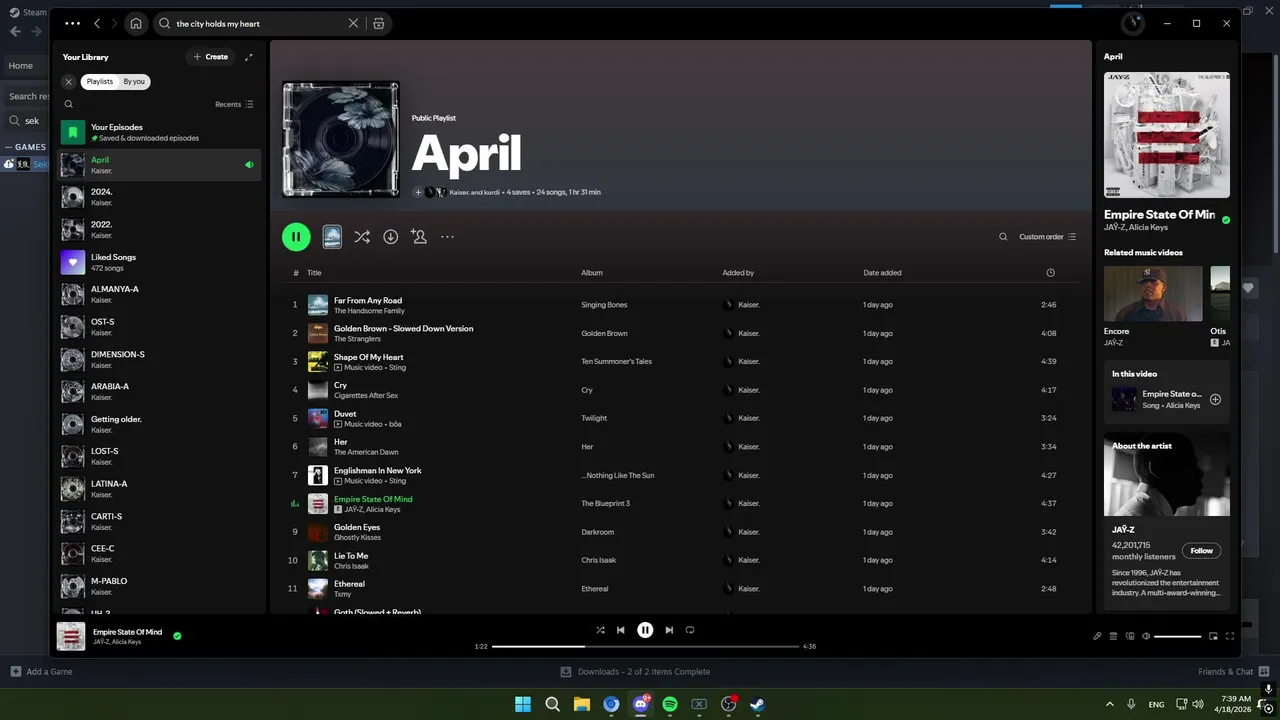Viewport: 1280px width, 720px height.
Task: Open the Create menu in Your Library
Action: pyautogui.click(x=211, y=57)
